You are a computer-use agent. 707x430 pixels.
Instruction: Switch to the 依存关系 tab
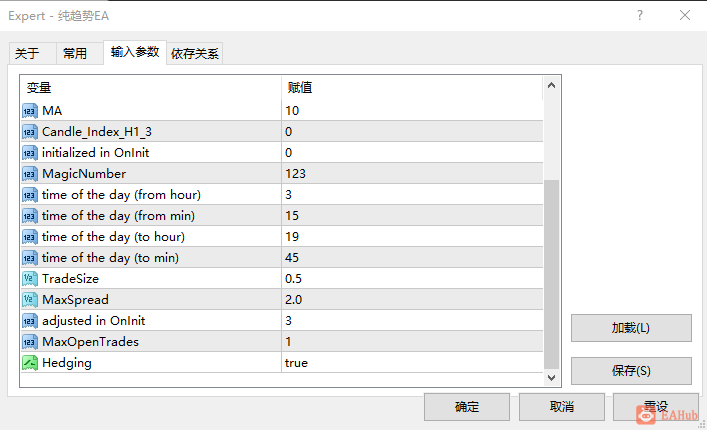(195, 54)
